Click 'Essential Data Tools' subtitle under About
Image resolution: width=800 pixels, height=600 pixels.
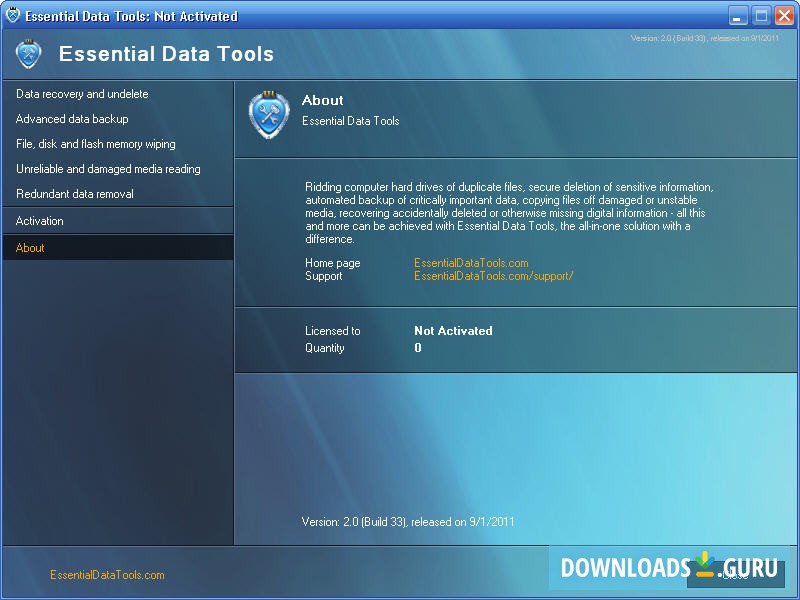pyautogui.click(x=351, y=121)
